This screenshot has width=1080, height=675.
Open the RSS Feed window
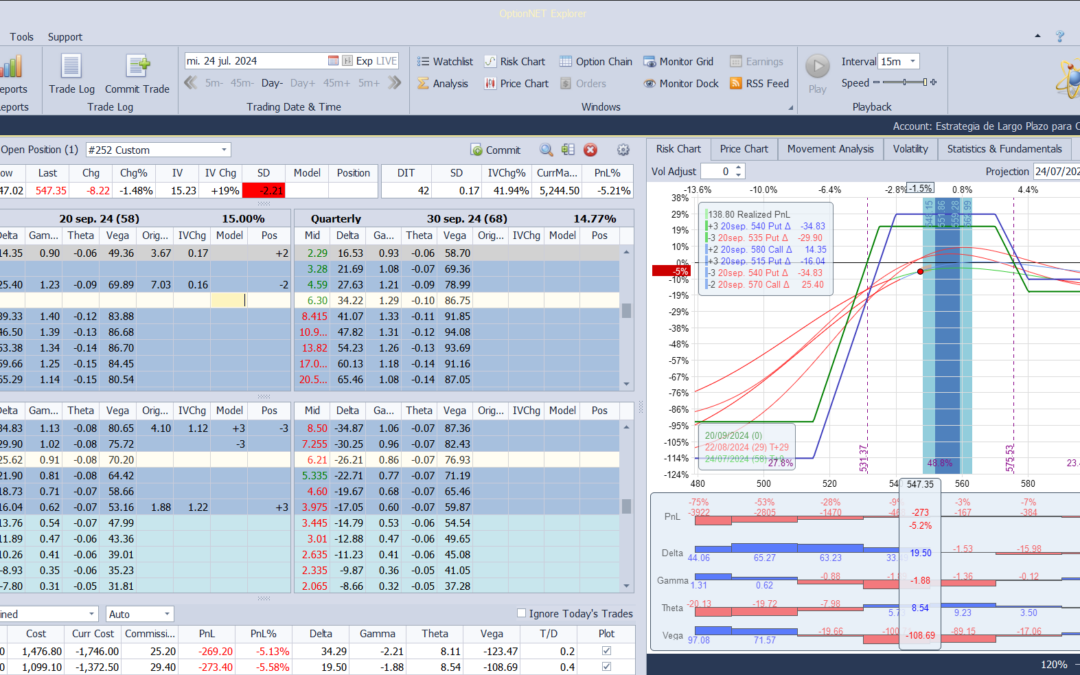[x=759, y=83]
